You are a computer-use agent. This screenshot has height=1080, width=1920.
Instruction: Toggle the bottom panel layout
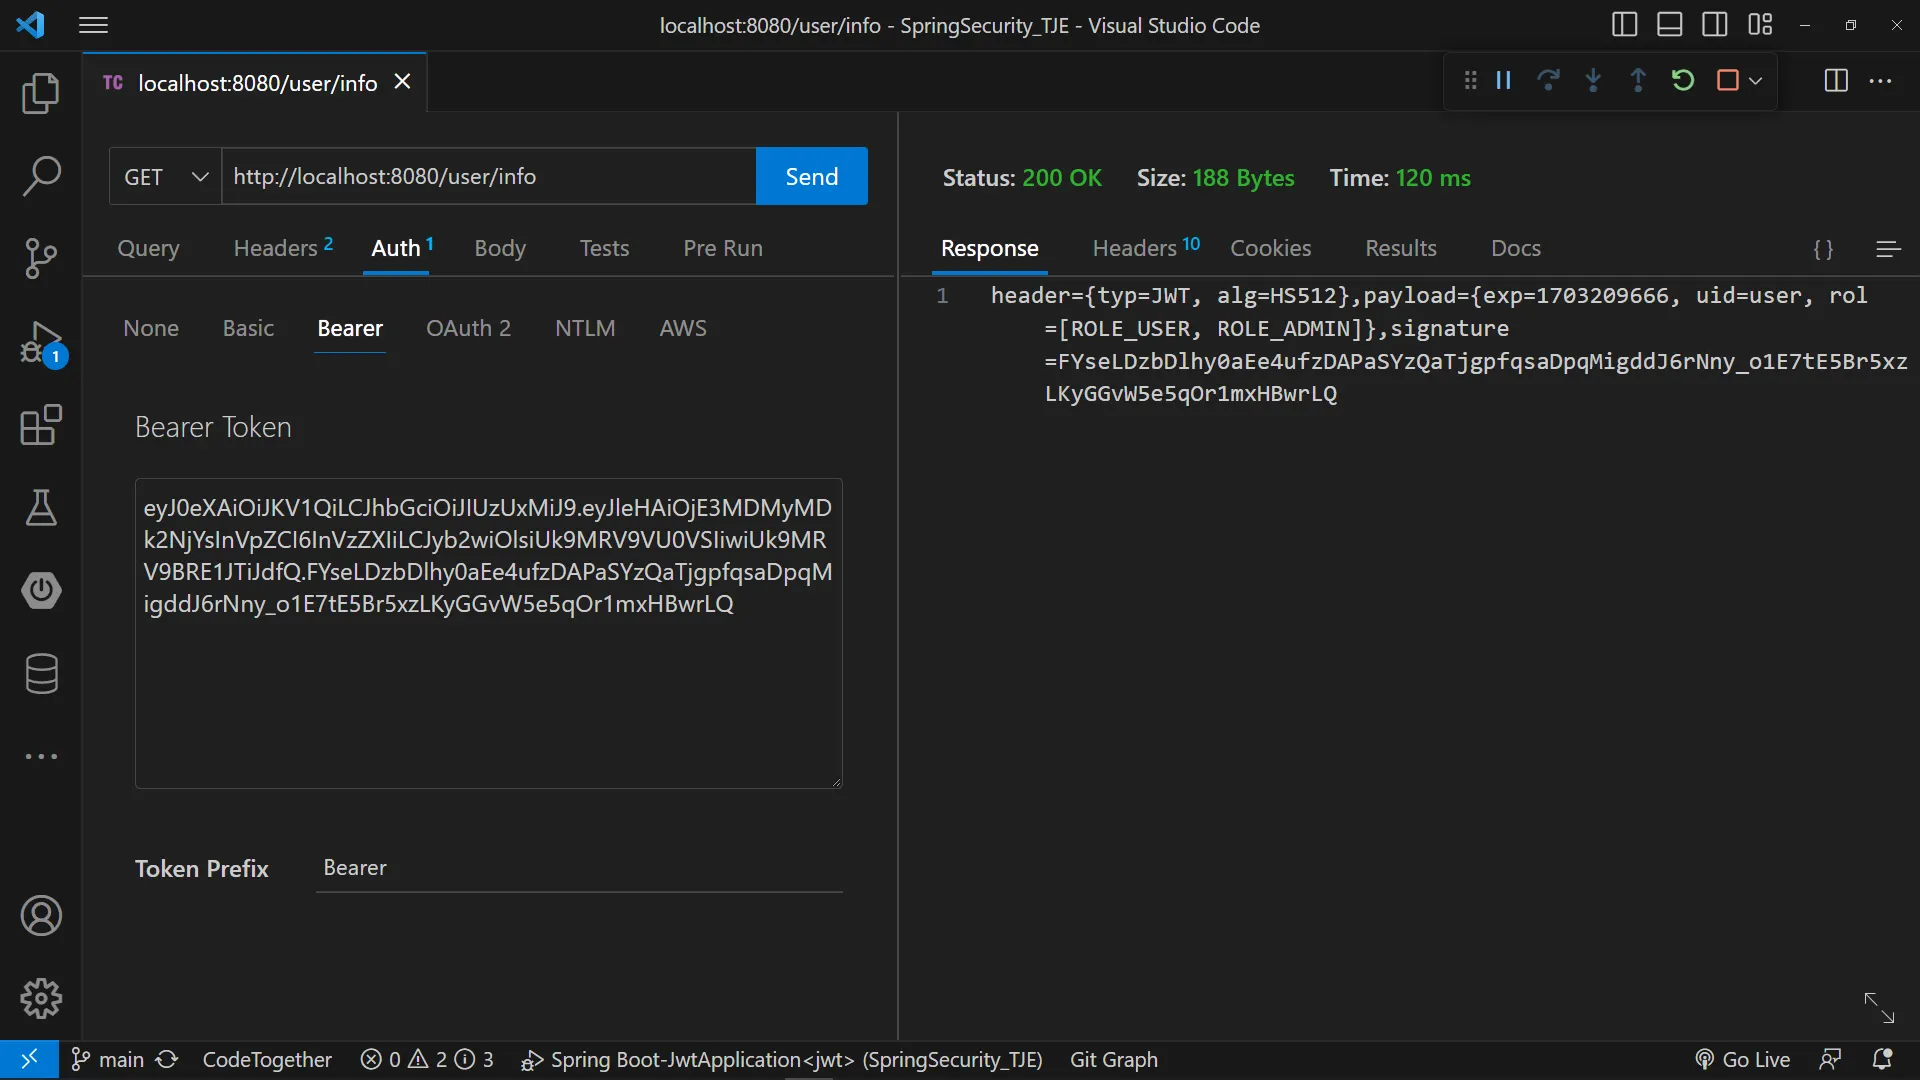[x=1670, y=25]
